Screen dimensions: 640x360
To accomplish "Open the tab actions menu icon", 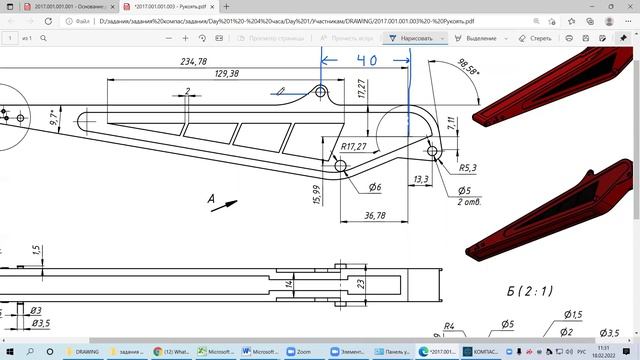I will click(x=10, y=7).
